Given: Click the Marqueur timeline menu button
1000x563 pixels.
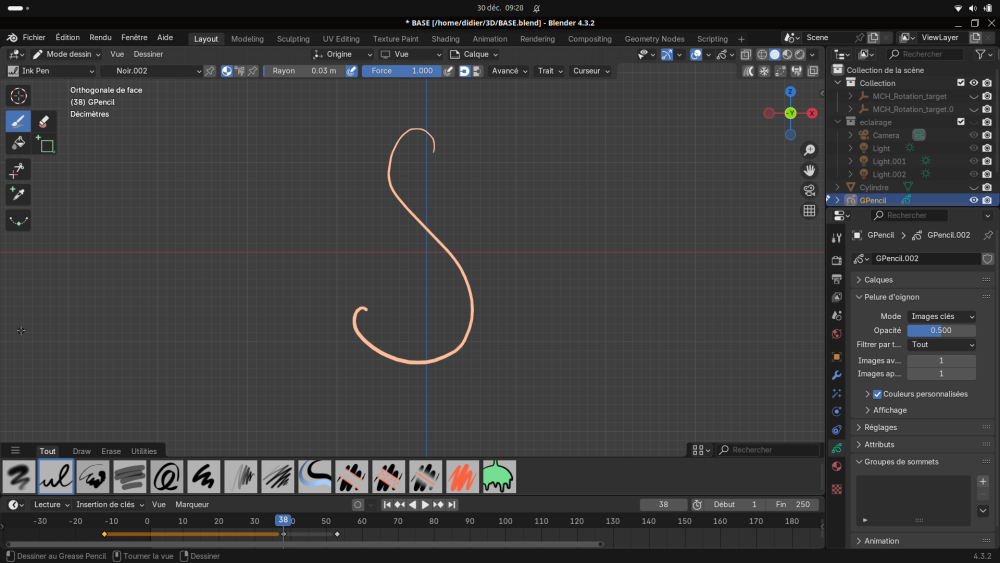Looking at the screenshot, I should (x=192, y=505).
